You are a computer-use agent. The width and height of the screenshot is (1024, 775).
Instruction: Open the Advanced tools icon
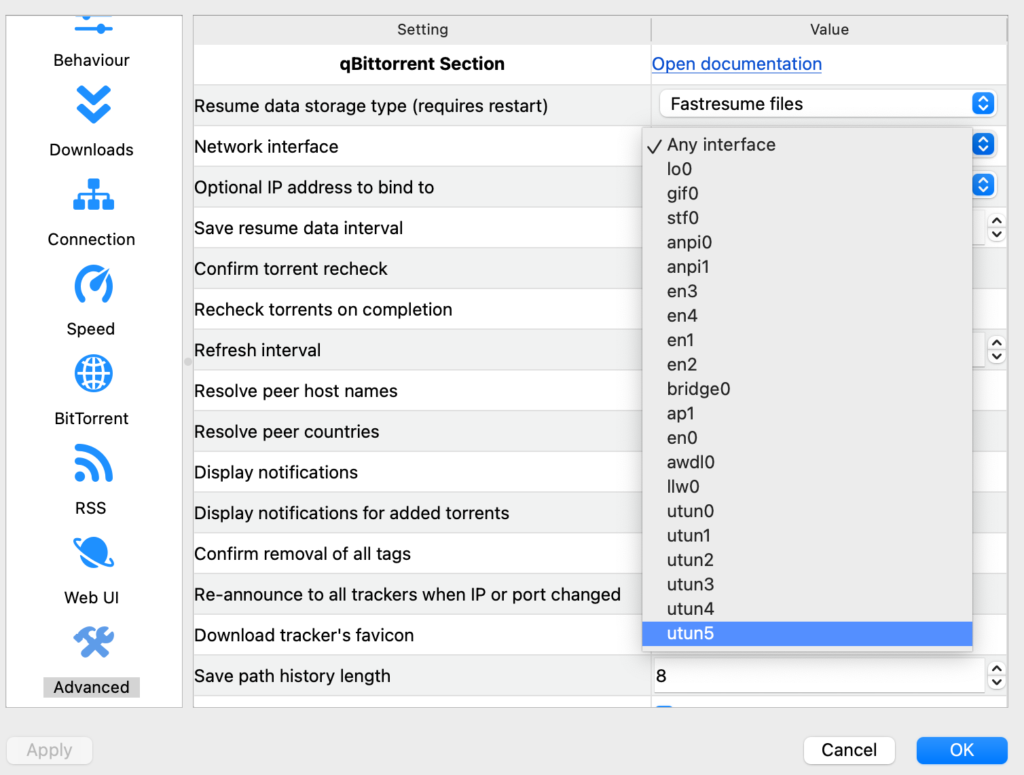[93, 642]
